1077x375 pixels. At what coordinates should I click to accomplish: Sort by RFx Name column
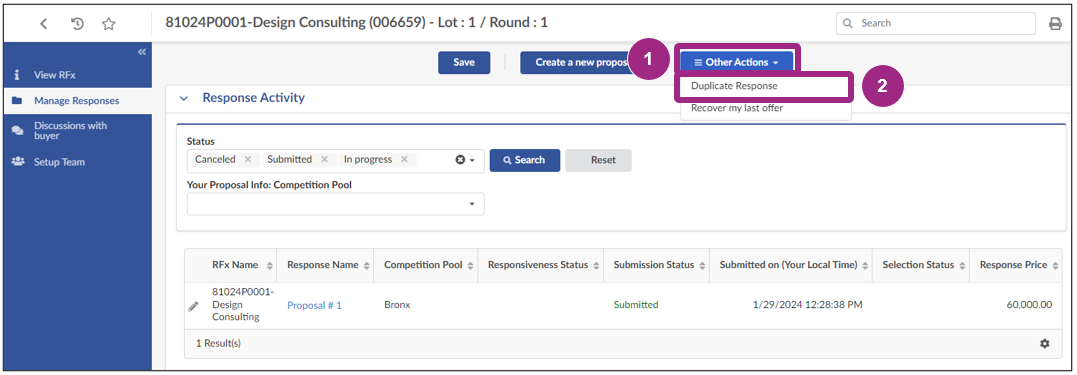click(269, 266)
